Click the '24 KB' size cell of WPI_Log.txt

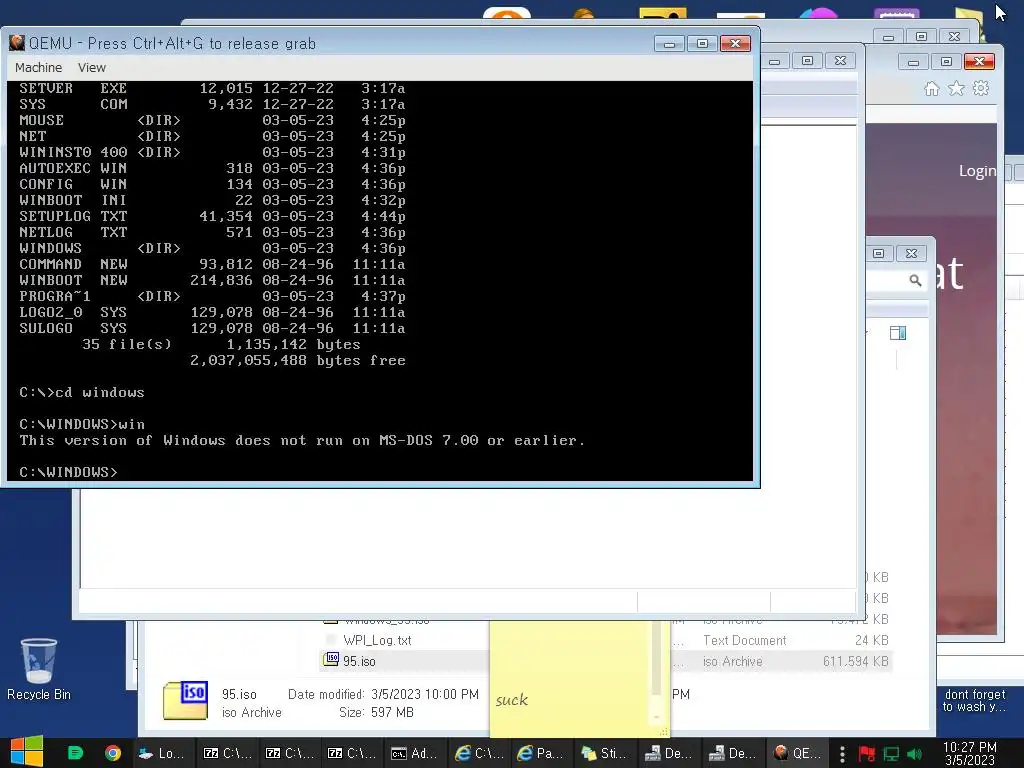point(872,641)
